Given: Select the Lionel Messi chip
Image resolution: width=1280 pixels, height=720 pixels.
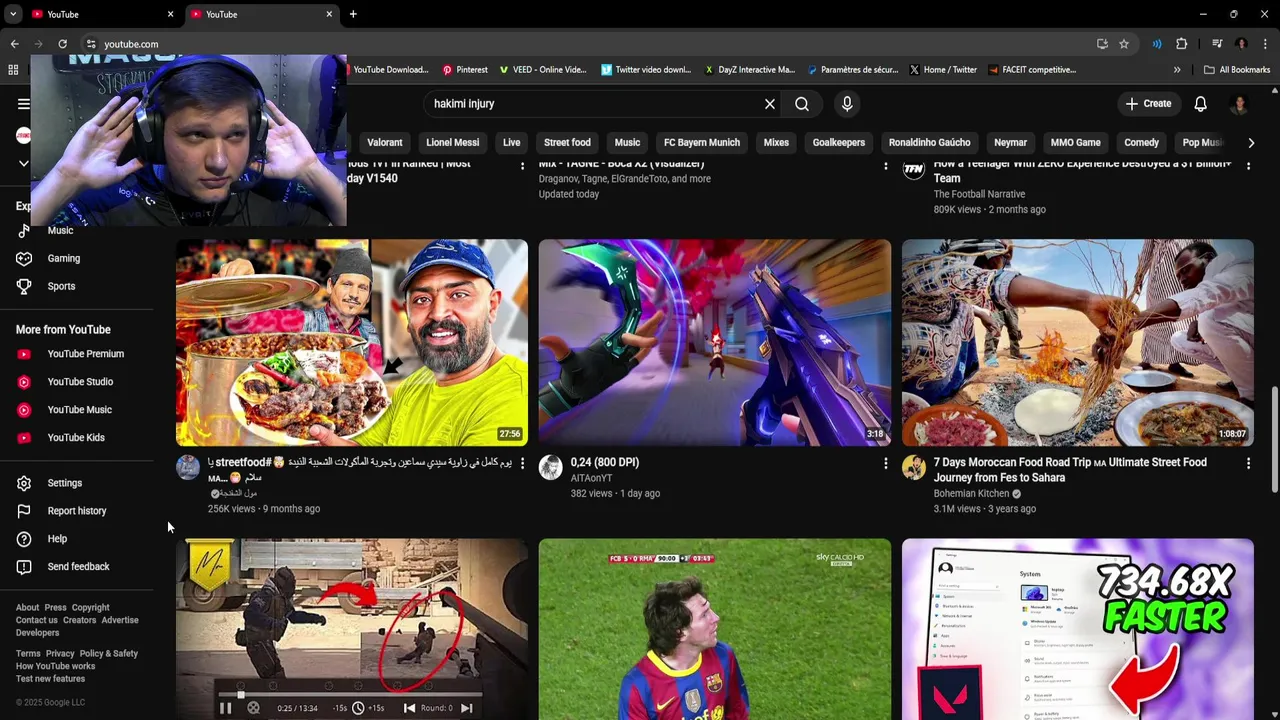Looking at the screenshot, I should 453,143.
